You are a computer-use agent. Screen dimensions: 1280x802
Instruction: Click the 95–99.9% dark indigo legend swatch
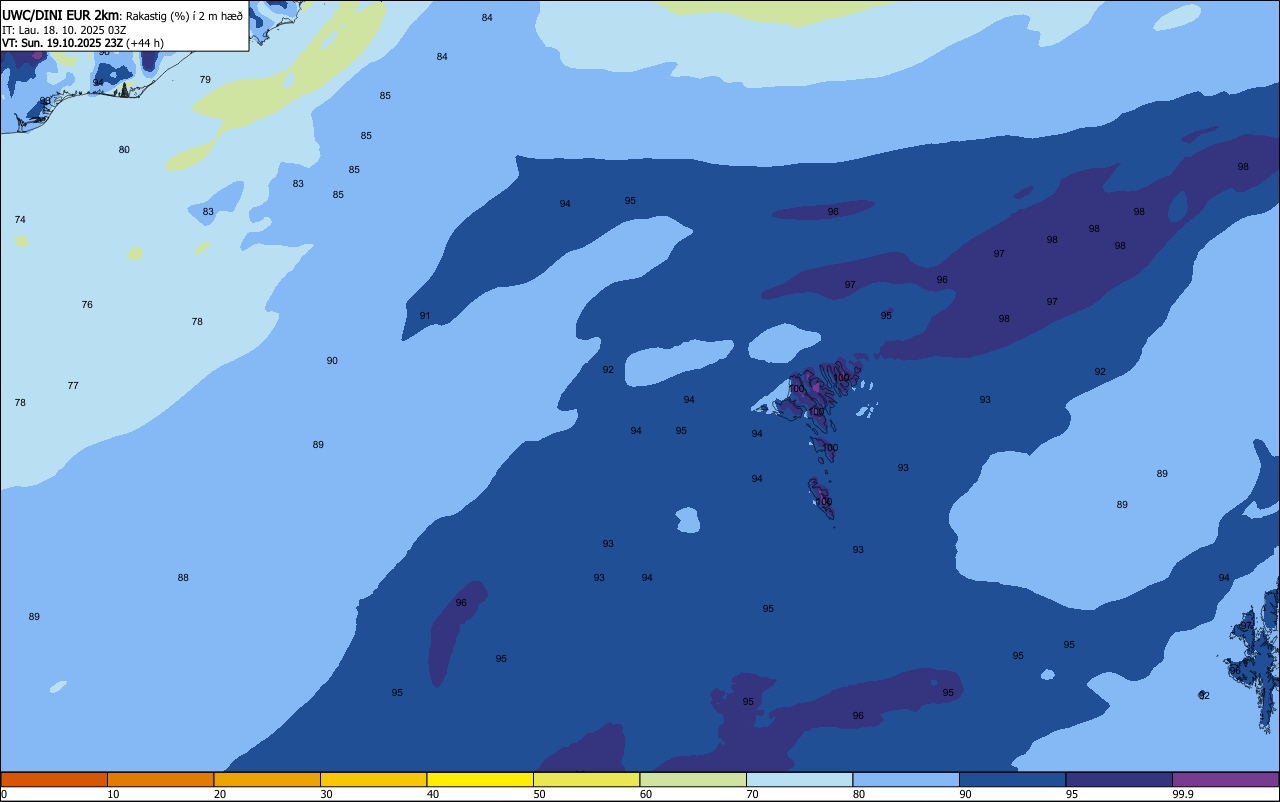1119,779
